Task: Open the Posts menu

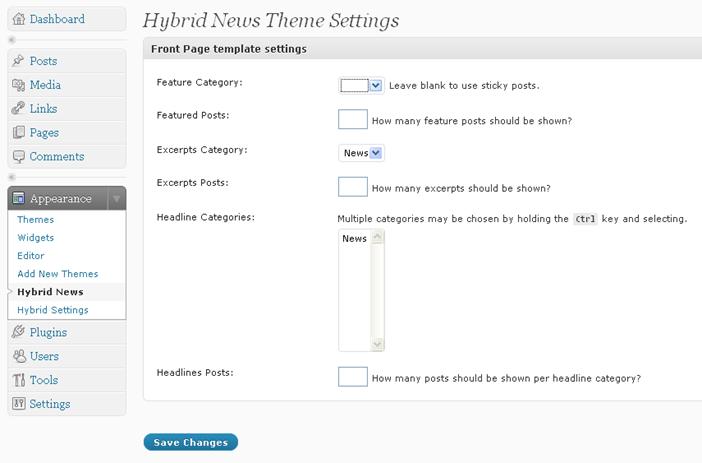Action: [67, 61]
